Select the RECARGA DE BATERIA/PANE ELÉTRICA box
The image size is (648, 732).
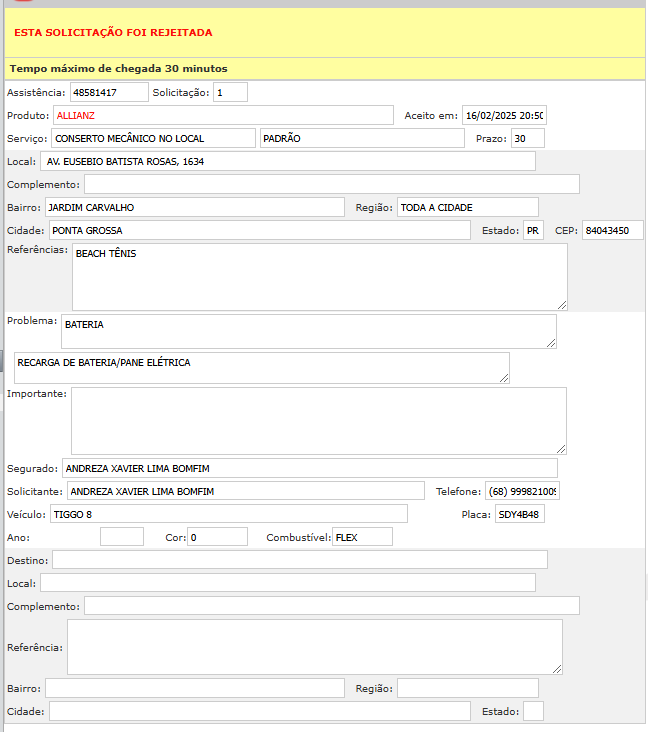tap(261, 367)
